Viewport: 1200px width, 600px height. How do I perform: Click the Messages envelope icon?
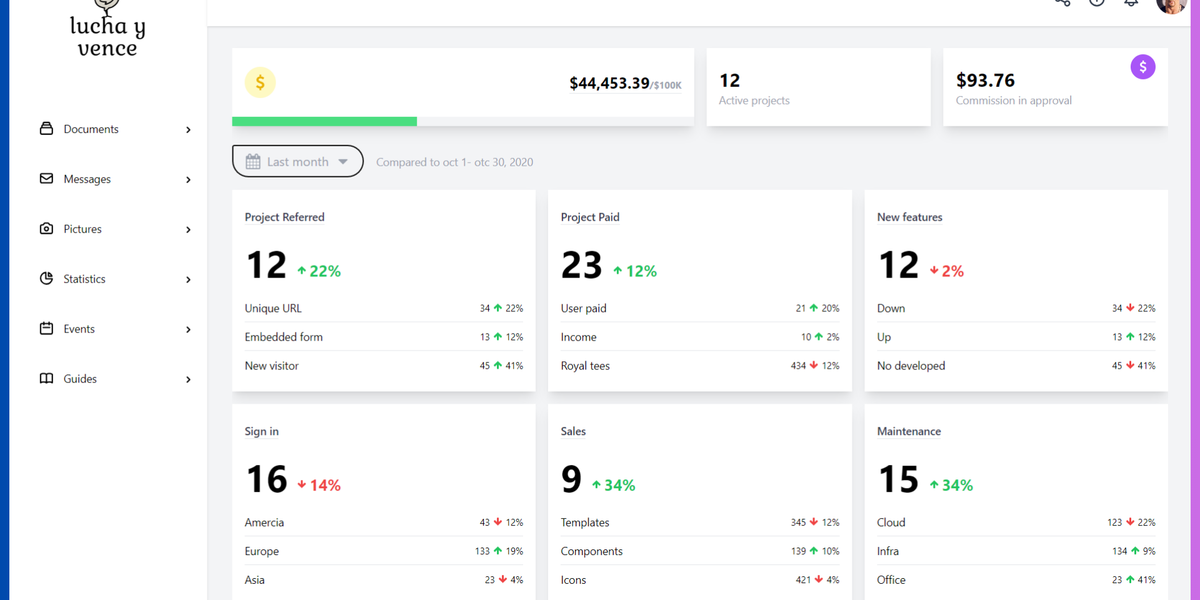click(46, 178)
